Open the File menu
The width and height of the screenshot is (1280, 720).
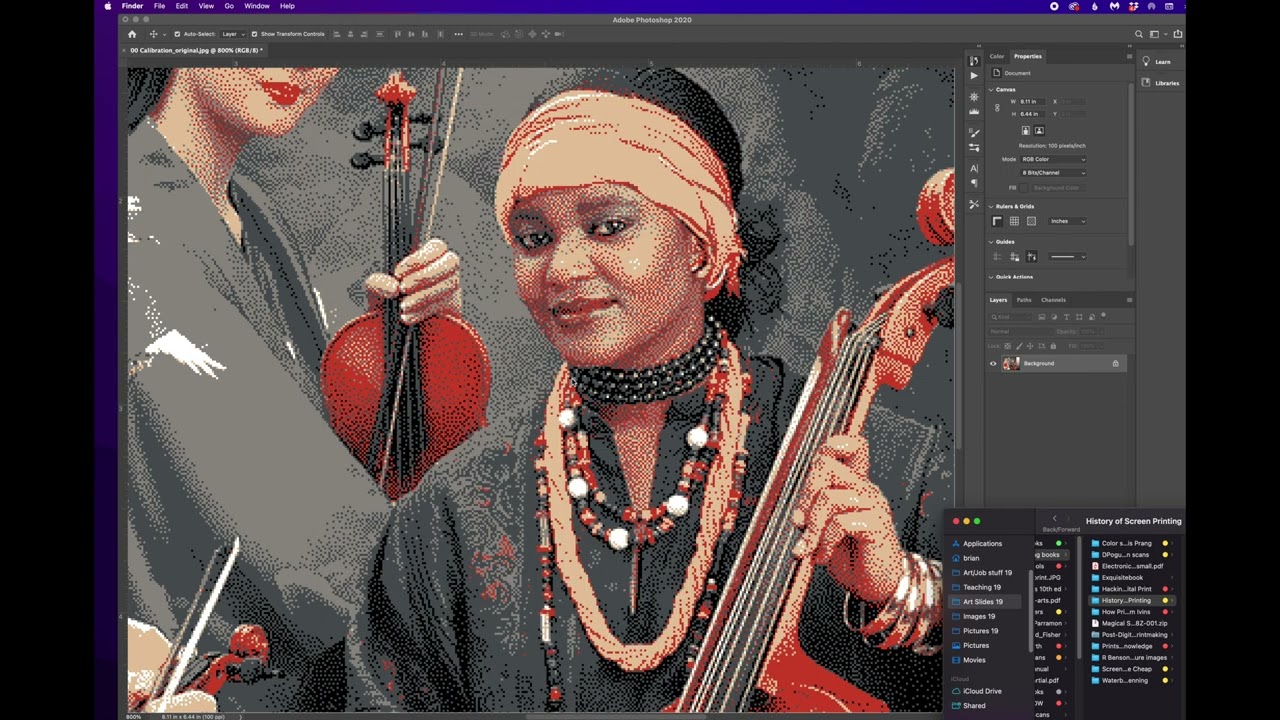point(159,6)
